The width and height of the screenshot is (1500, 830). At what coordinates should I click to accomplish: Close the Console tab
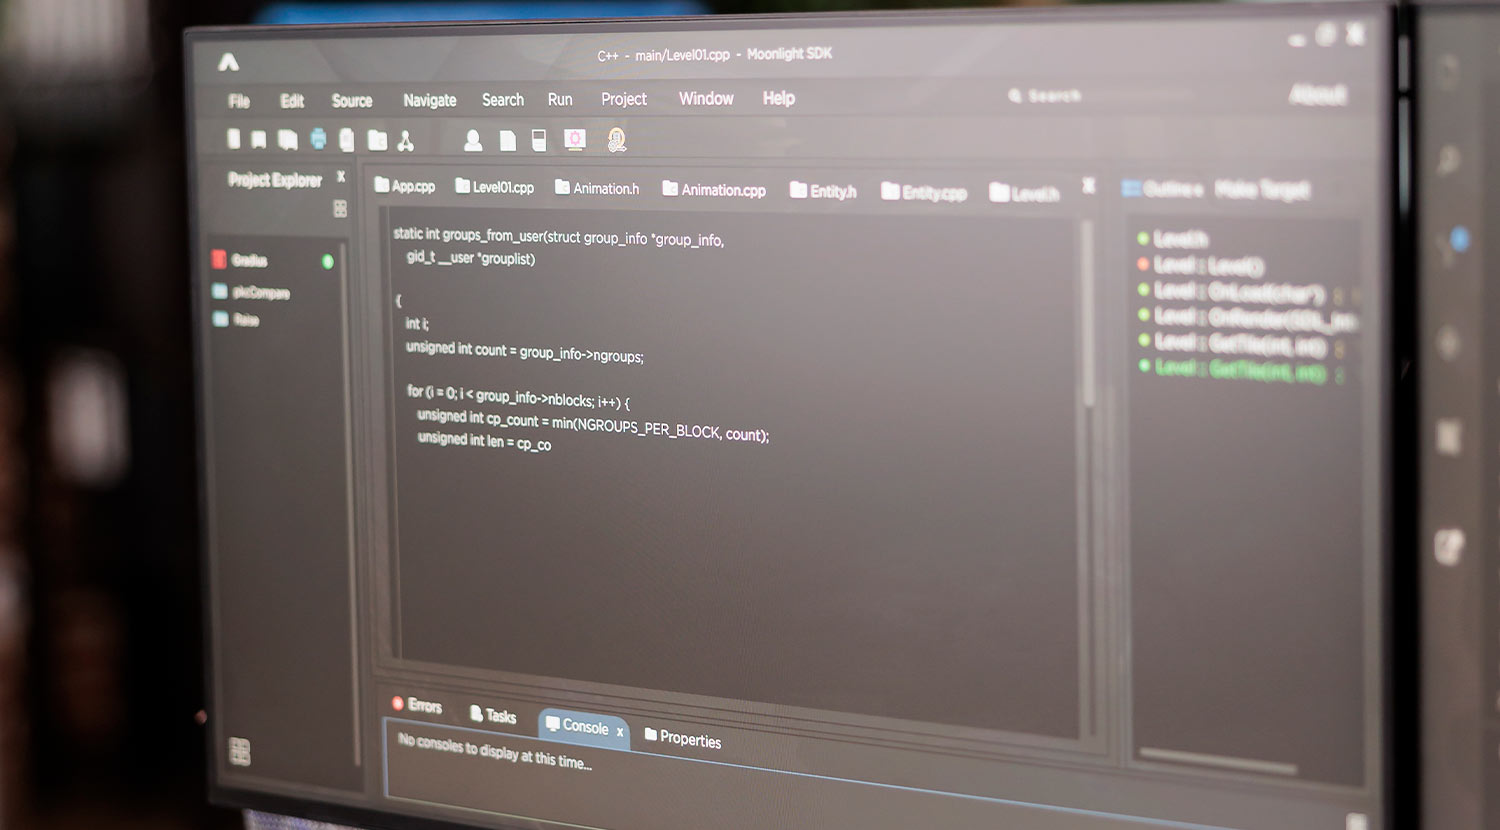pos(620,732)
